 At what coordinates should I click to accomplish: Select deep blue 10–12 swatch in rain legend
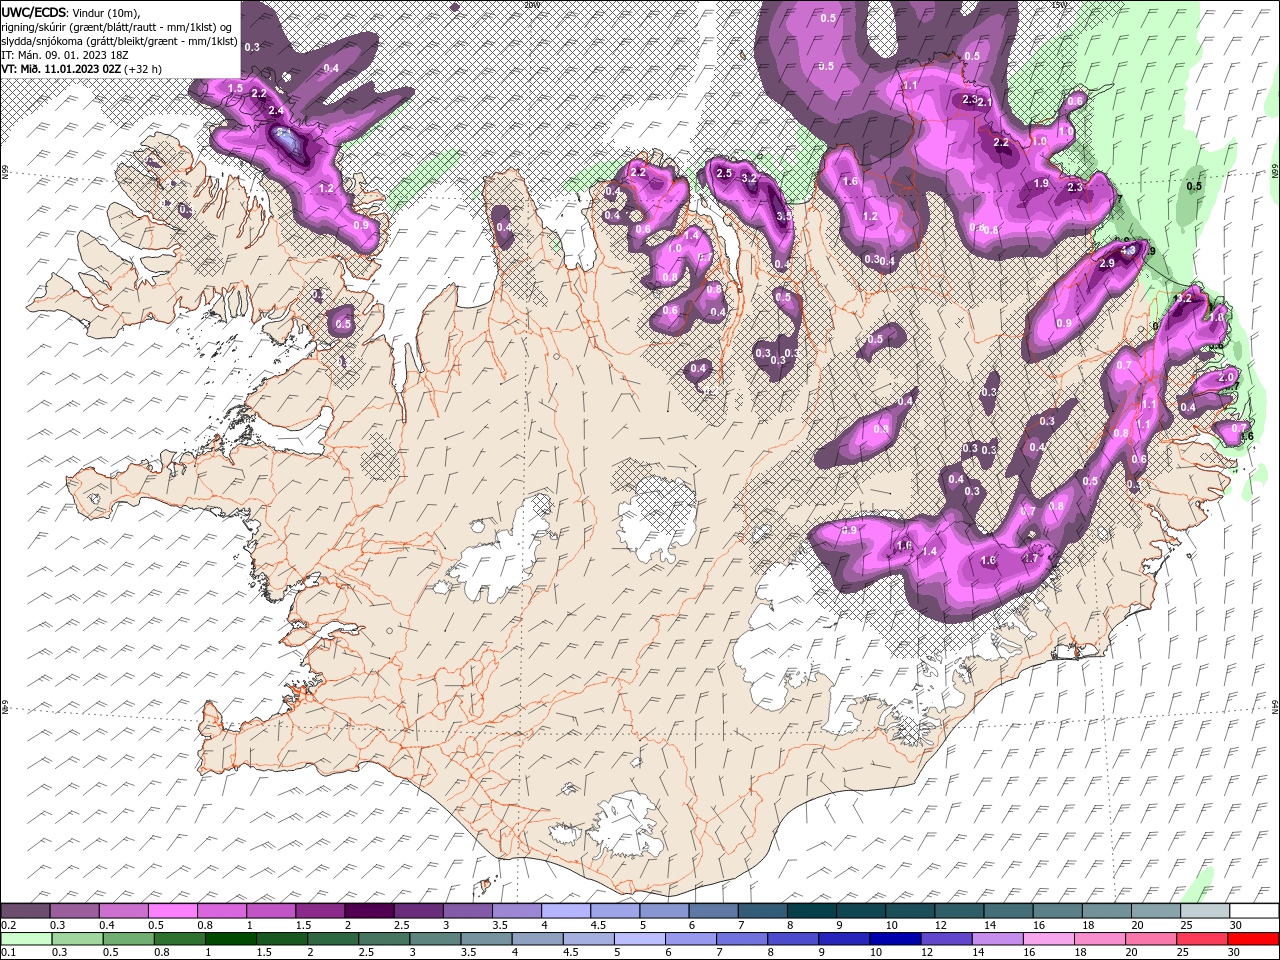pyautogui.click(x=894, y=939)
